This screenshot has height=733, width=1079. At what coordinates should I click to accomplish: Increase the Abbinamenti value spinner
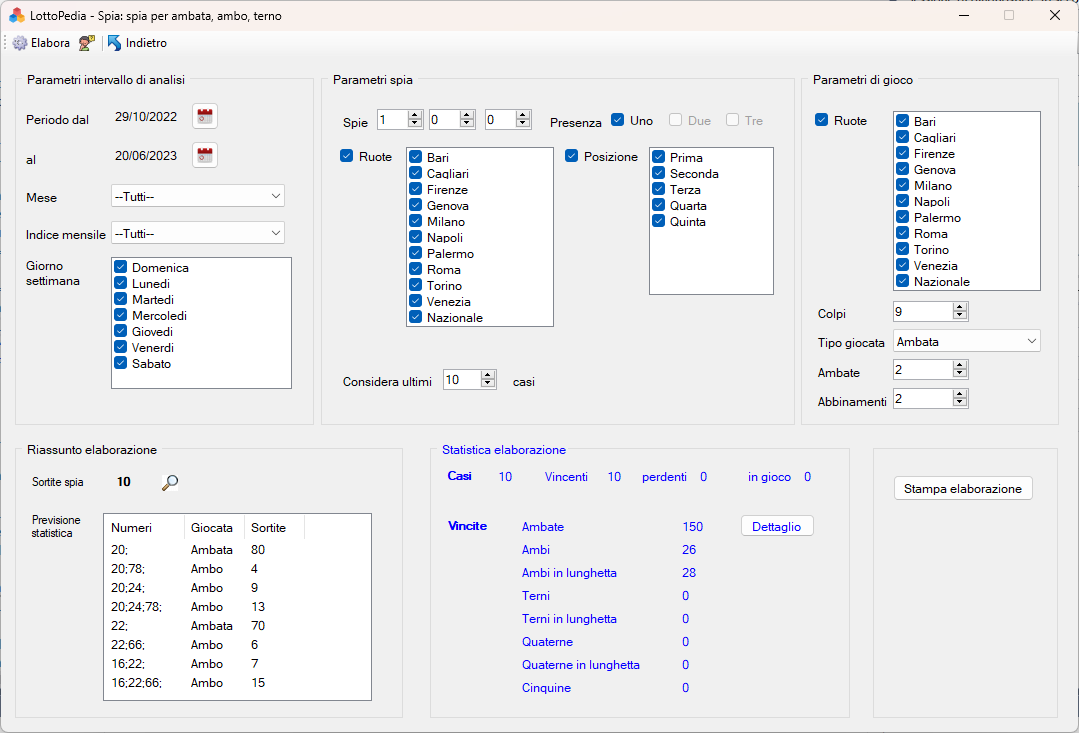[960, 394]
